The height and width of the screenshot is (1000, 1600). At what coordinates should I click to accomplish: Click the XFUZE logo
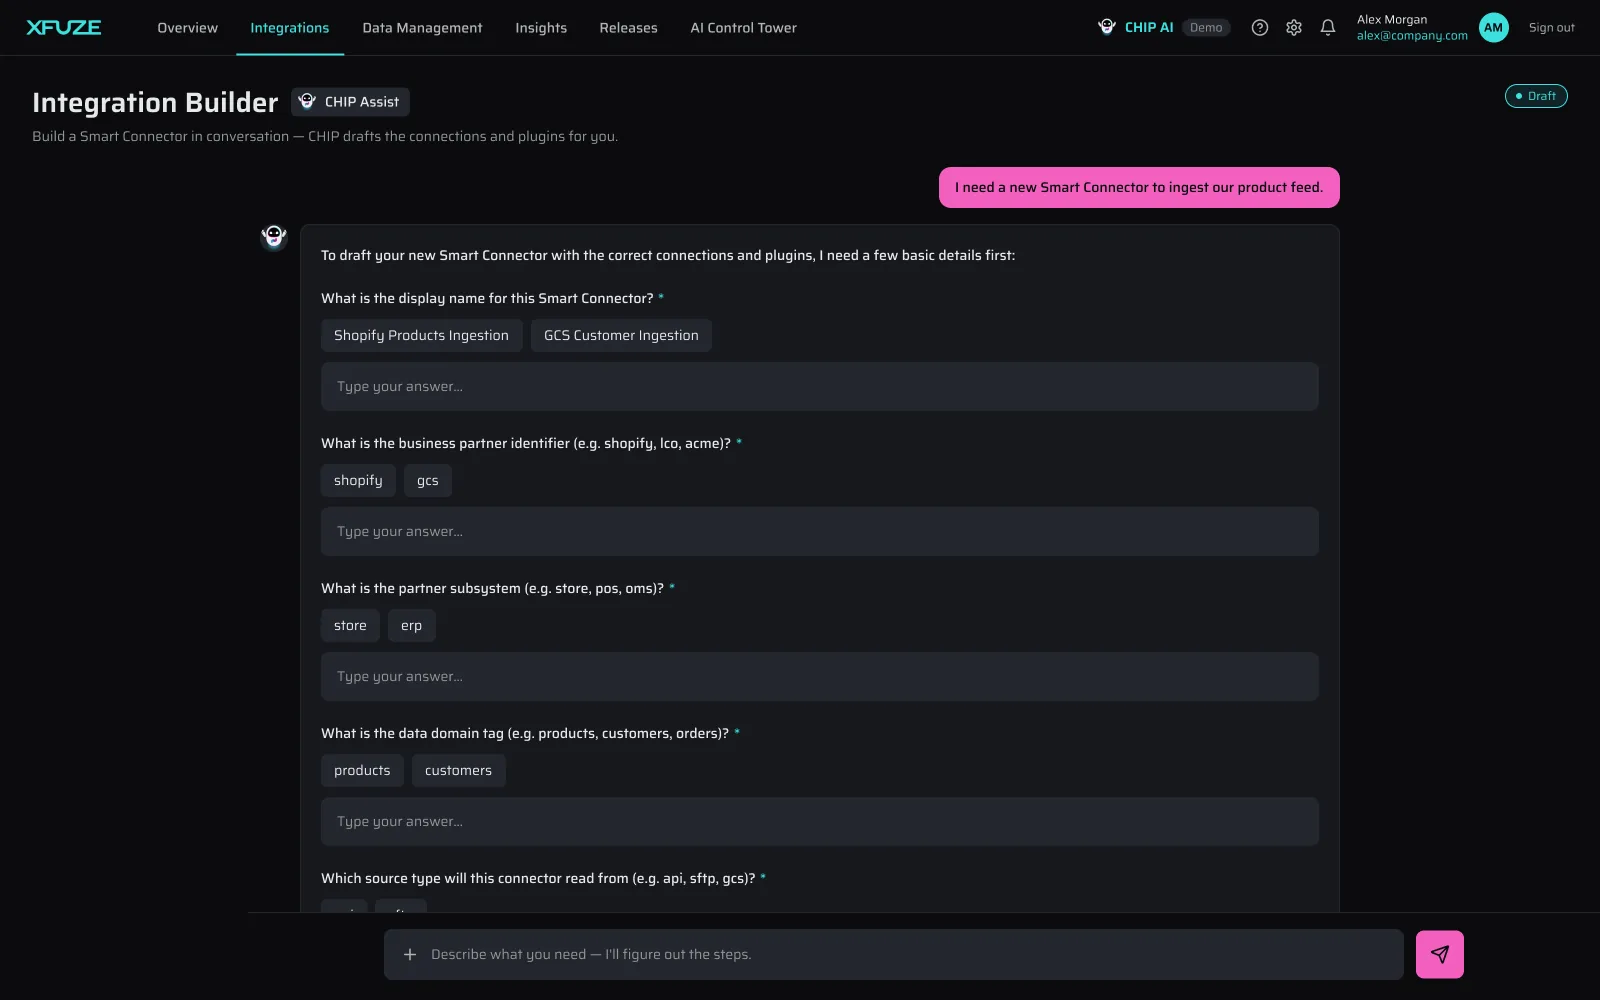tap(64, 28)
